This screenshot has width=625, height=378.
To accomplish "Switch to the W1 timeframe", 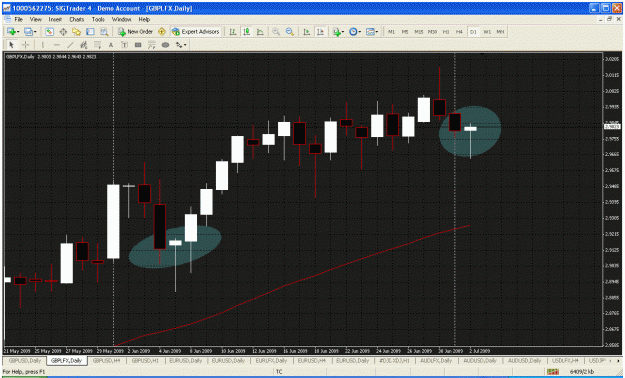I will tap(487, 32).
